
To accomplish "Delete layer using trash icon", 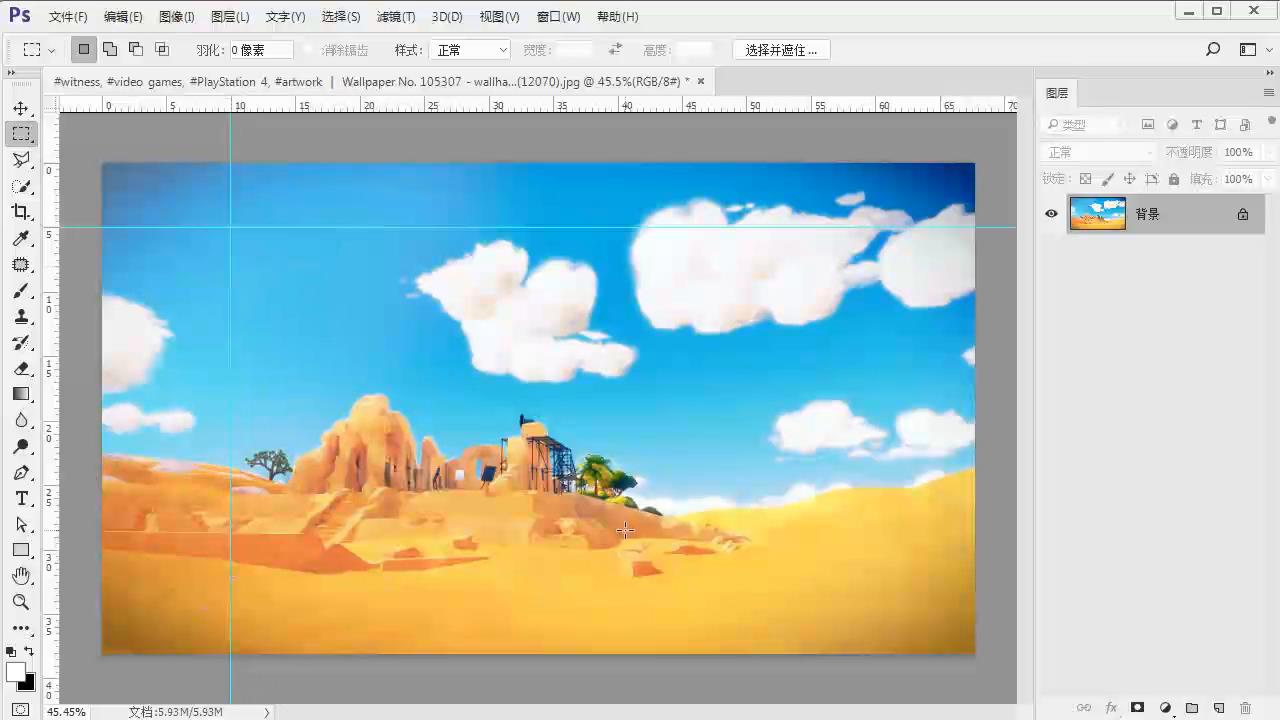I will (1245, 708).
